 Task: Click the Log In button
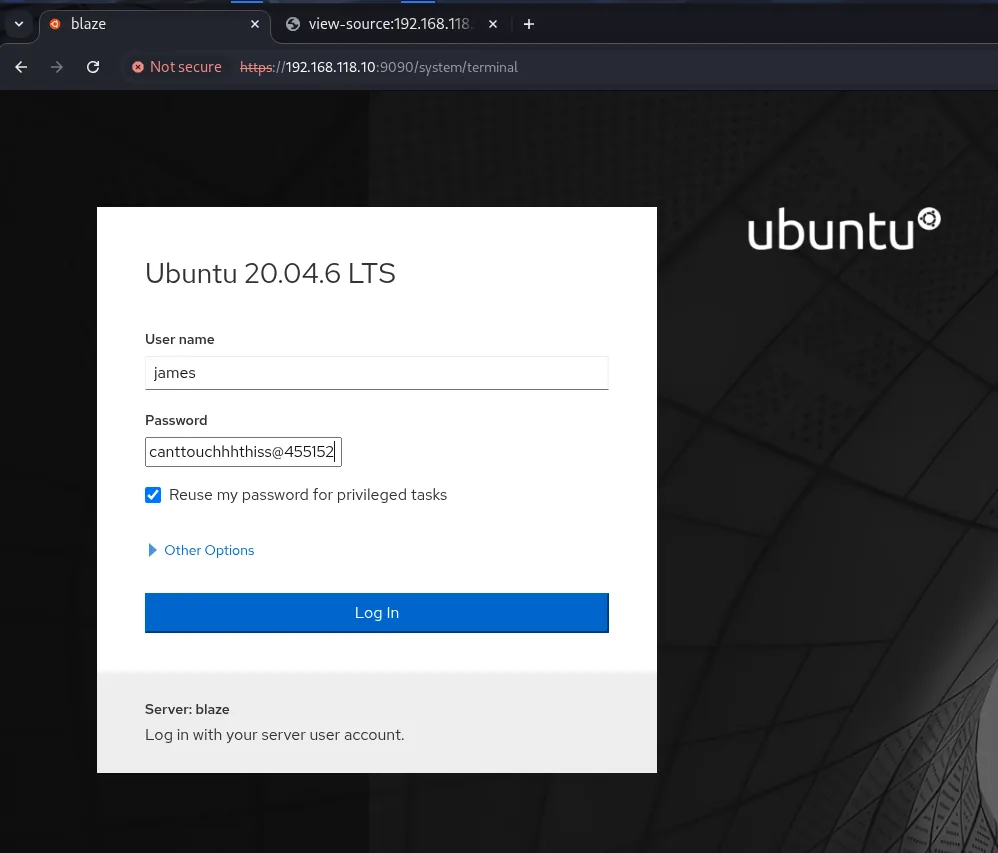377,613
